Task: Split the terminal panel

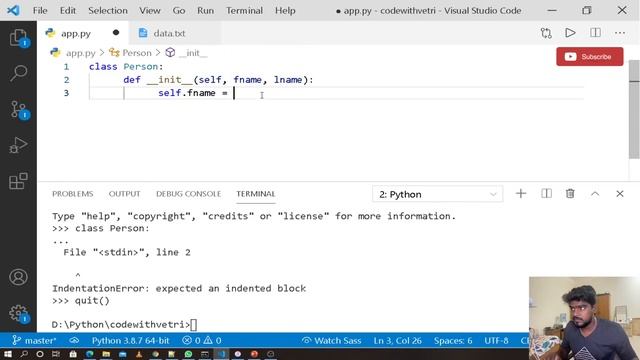Action: (x=546, y=193)
